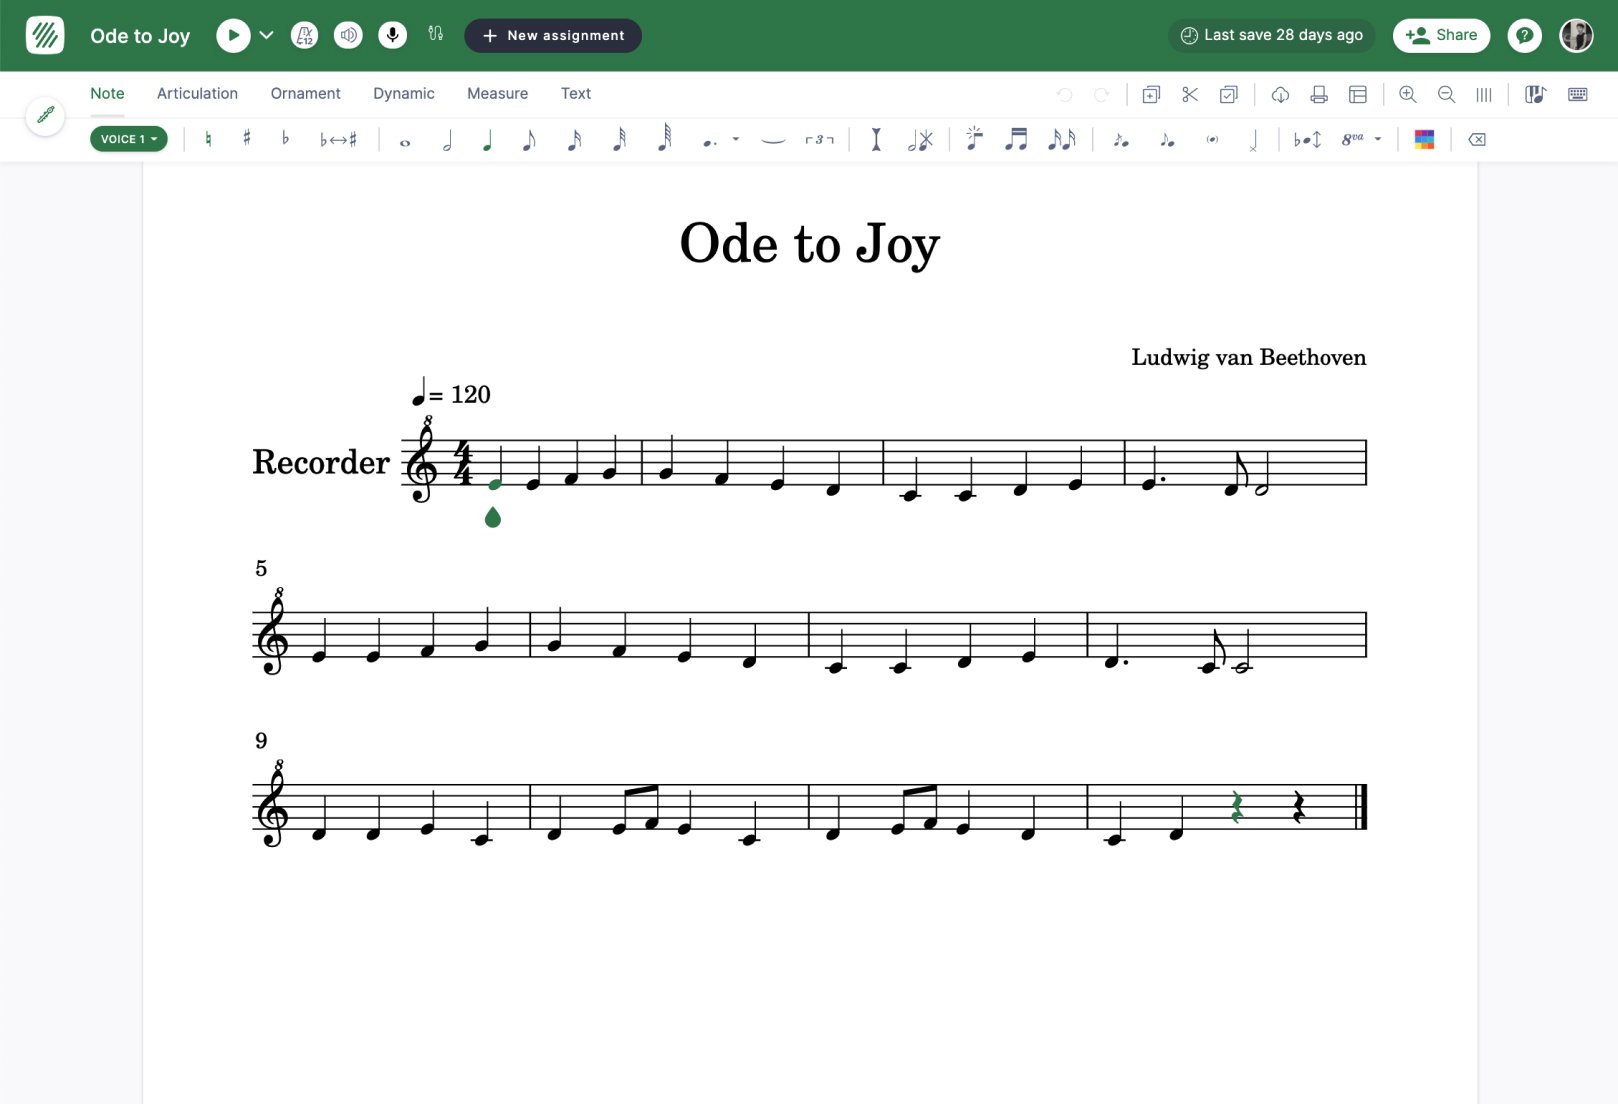This screenshot has width=1618, height=1104.
Task: Open layout settings panel icon
Action: (x=1358, y=95)
